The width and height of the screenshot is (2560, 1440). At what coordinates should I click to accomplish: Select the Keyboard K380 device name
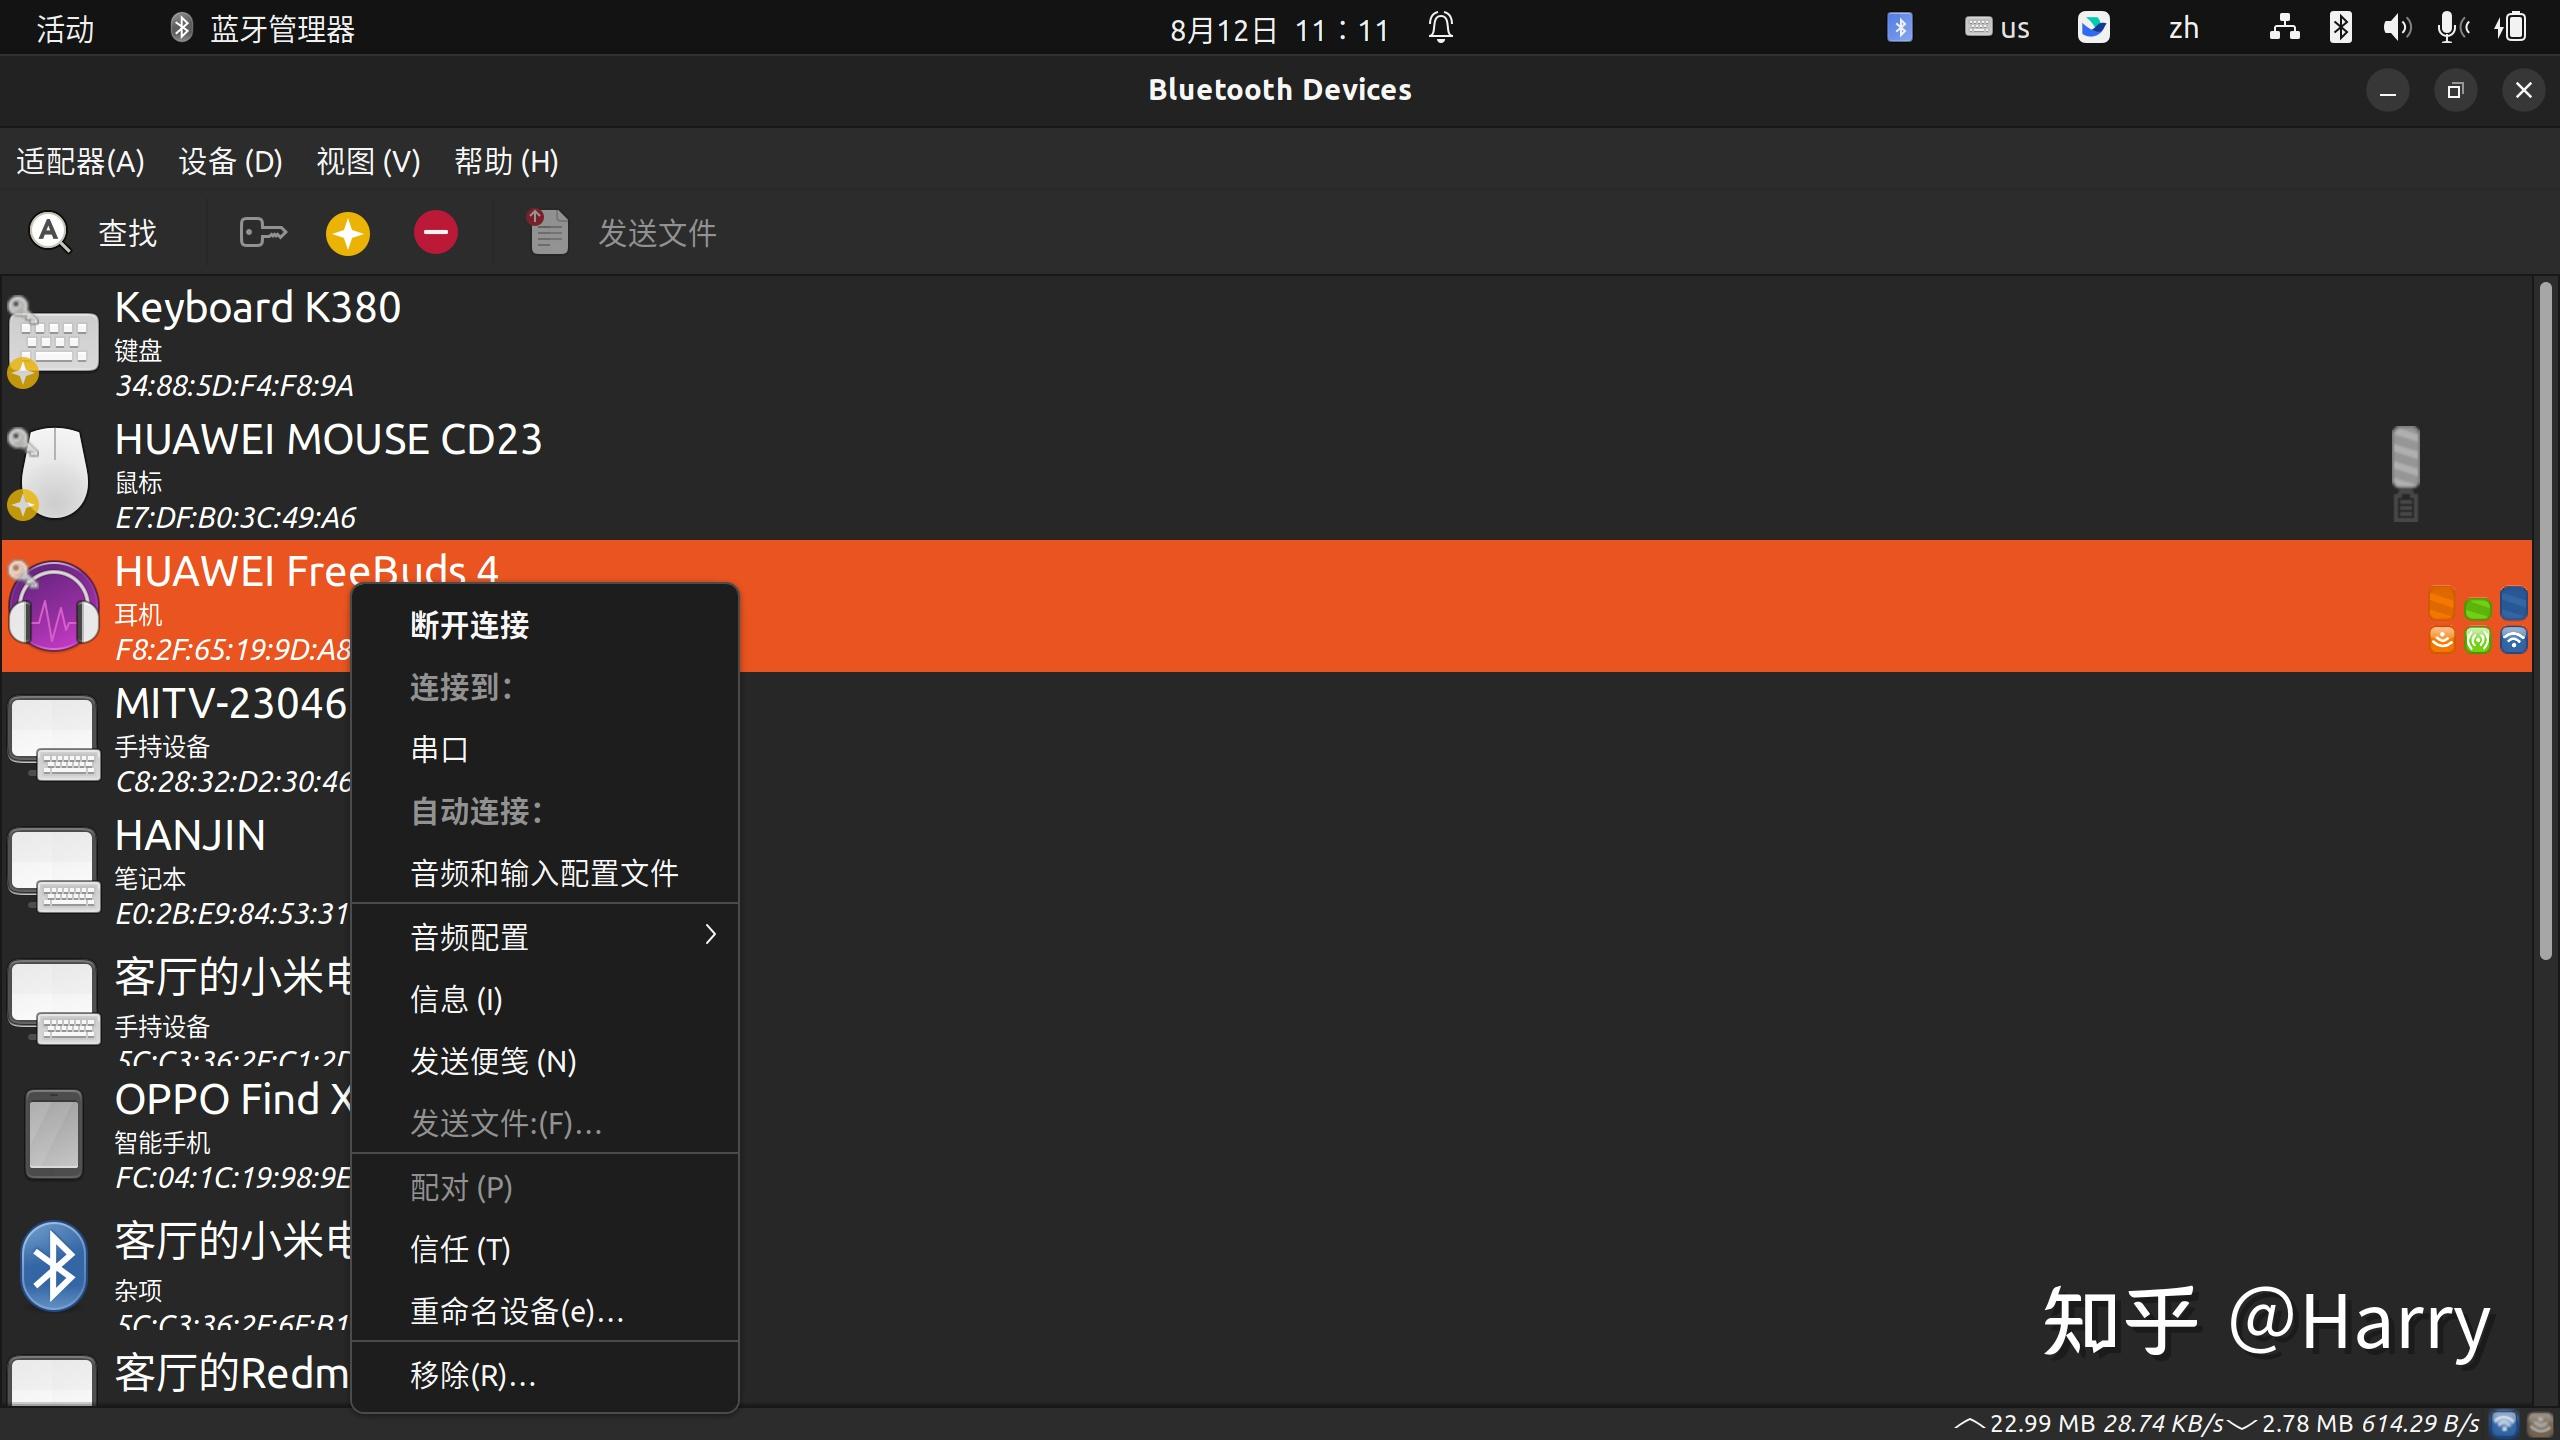point(258,307)
